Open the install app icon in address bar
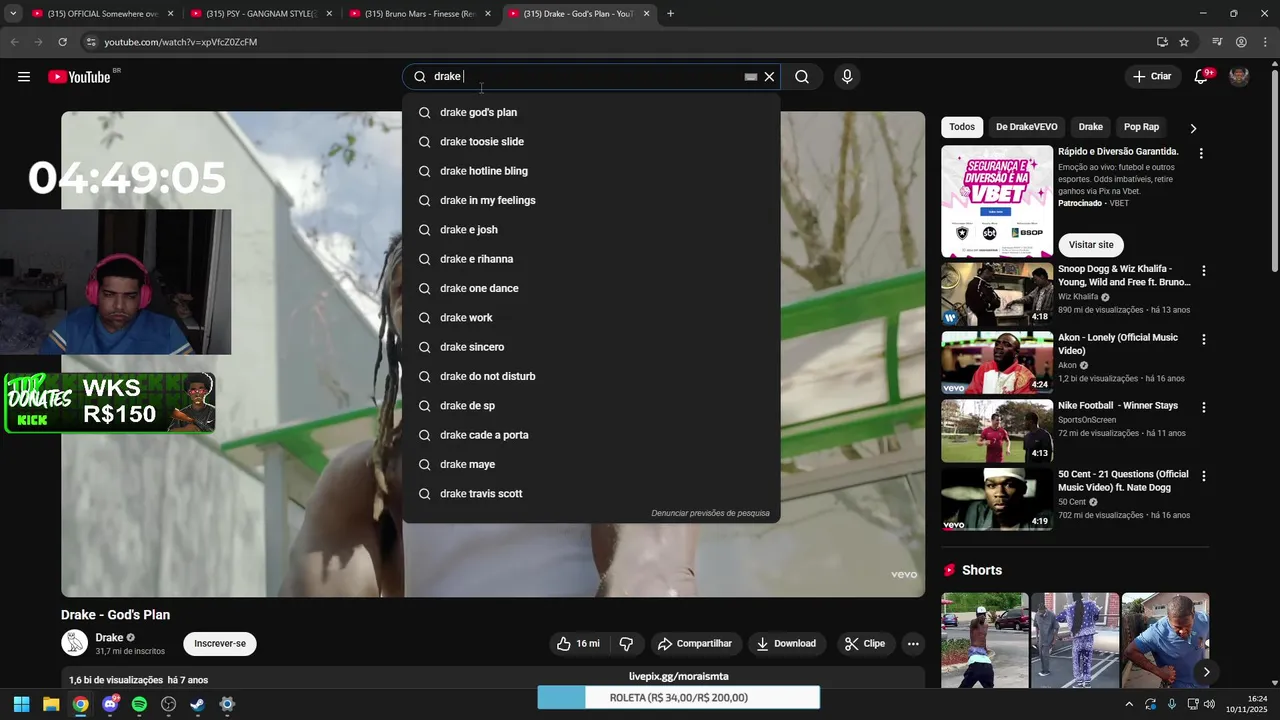The width and height of the screenshot is (1280, 720). coord(1162,42)
